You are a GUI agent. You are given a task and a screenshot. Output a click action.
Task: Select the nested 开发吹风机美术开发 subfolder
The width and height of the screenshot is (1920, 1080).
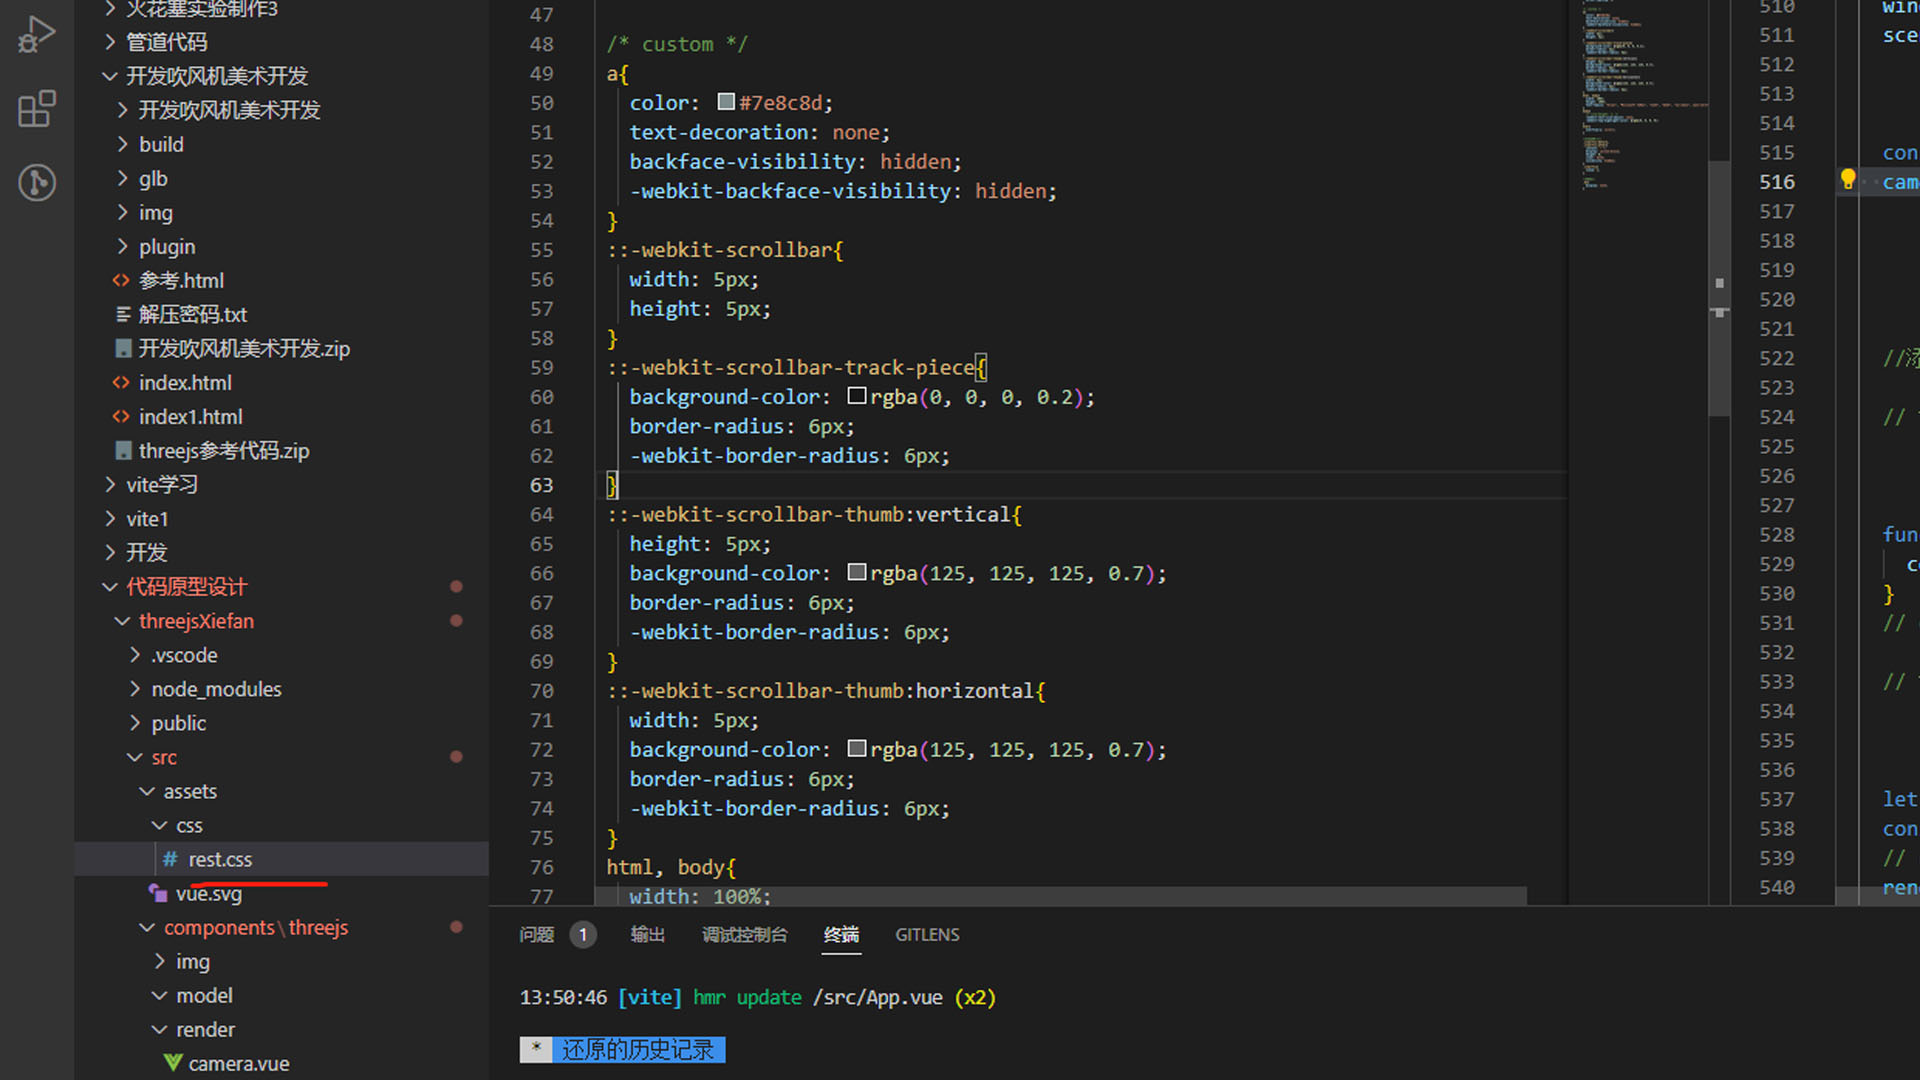coord(282,110)
